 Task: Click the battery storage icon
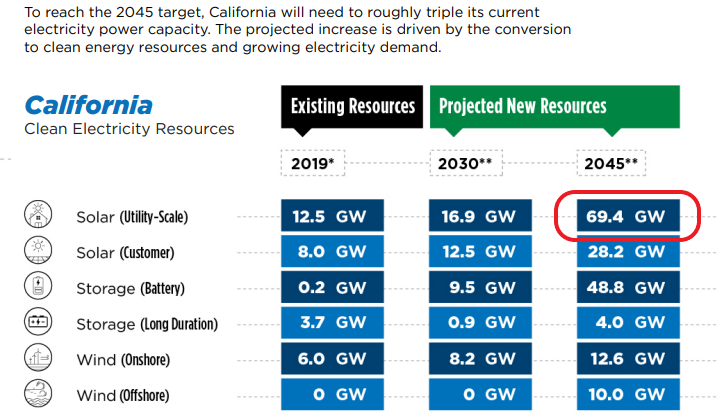pos(38,286)
